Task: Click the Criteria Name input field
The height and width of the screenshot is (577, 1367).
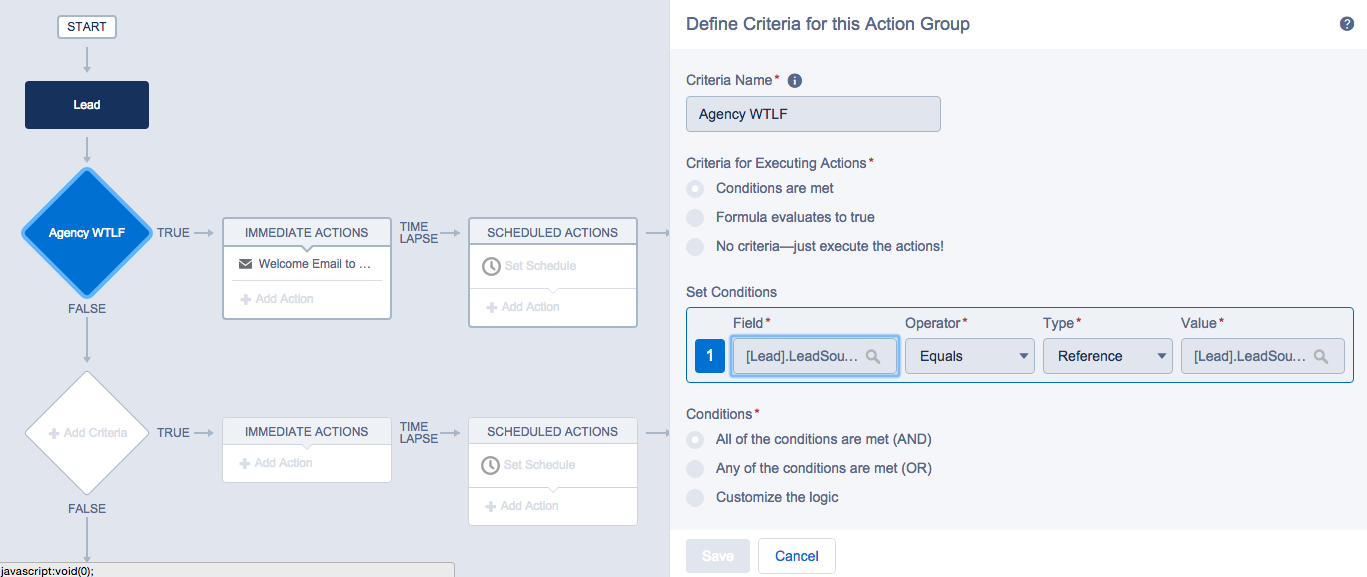Action: click(812, 114)
